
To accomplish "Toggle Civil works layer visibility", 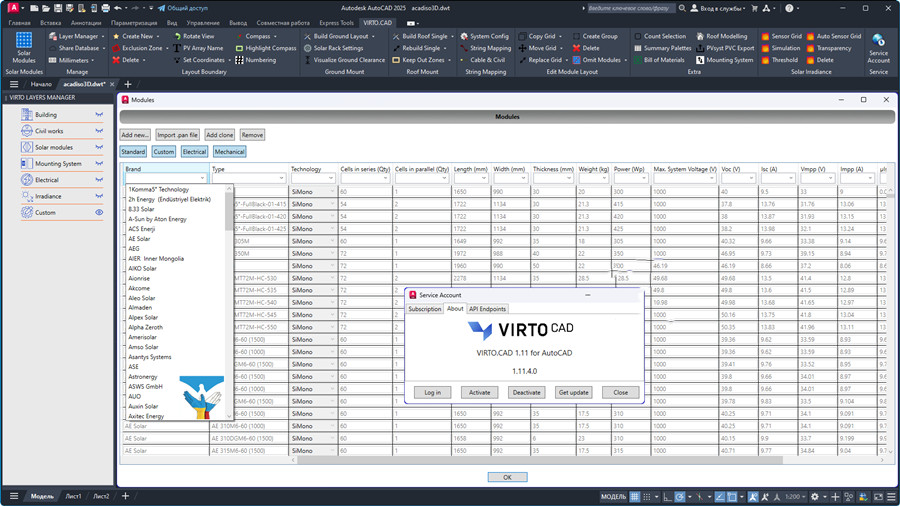I will point(99,131).
